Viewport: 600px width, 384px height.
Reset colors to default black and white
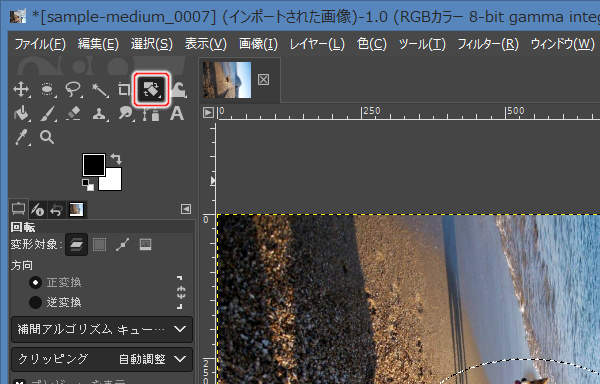(88, 185)
